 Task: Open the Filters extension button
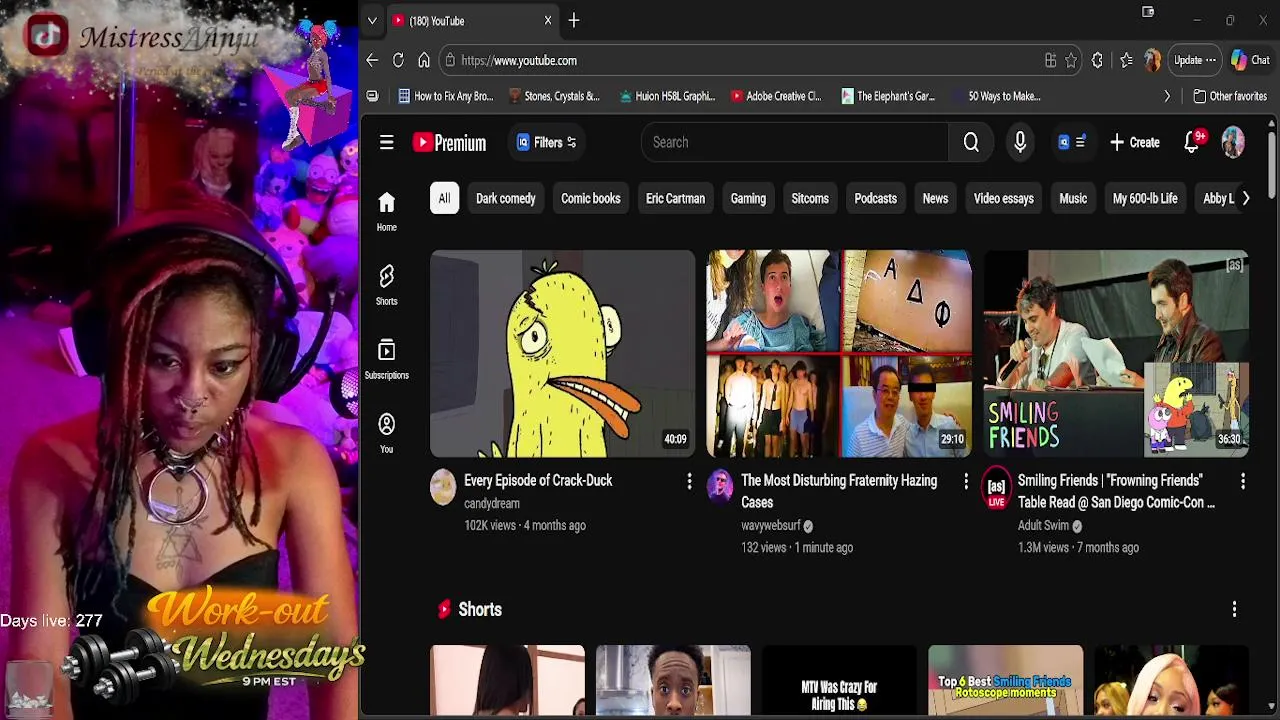tap(546, 142)
